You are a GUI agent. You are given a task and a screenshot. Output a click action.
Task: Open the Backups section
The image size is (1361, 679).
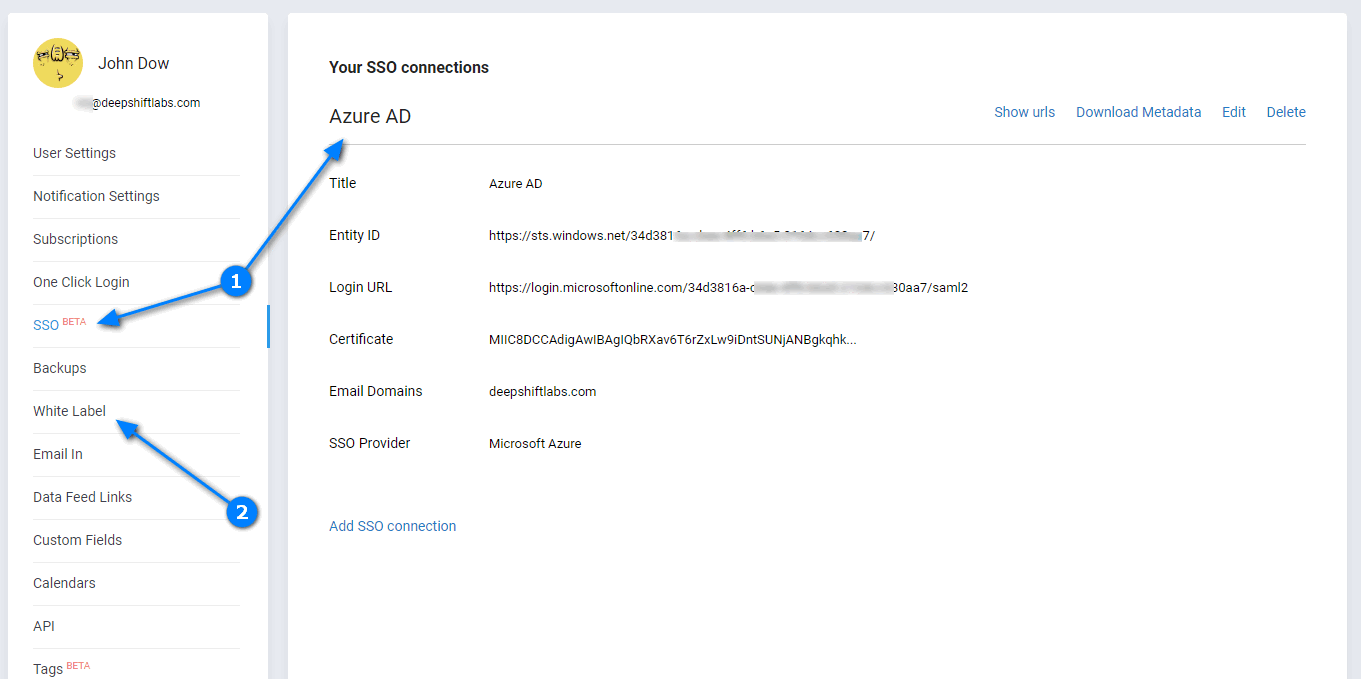(x=60, y=368)
